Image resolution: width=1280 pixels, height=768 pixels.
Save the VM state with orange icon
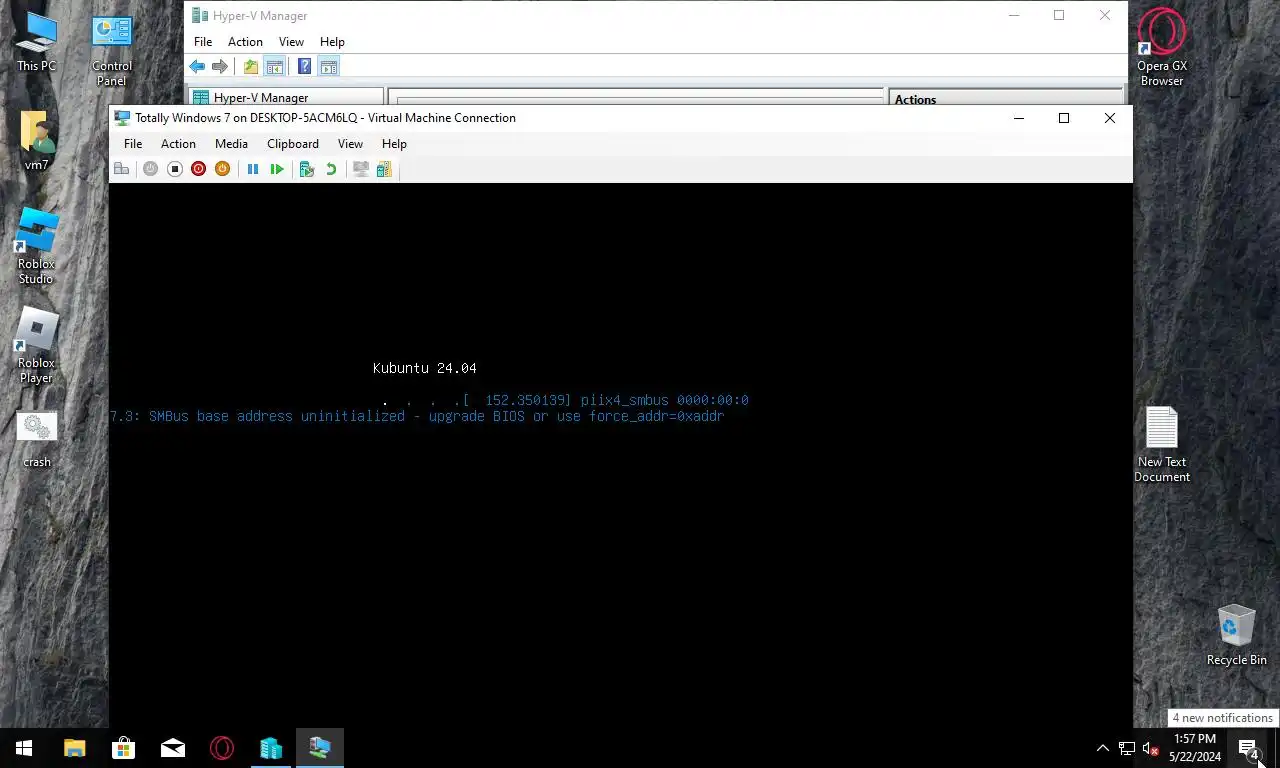pos(222,169)
